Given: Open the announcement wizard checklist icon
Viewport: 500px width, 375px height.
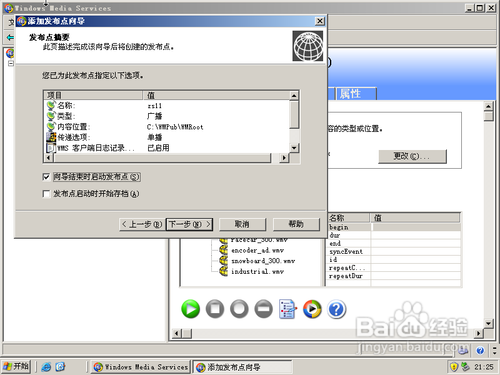Looking at the screenshot, I should pos(287,309).
